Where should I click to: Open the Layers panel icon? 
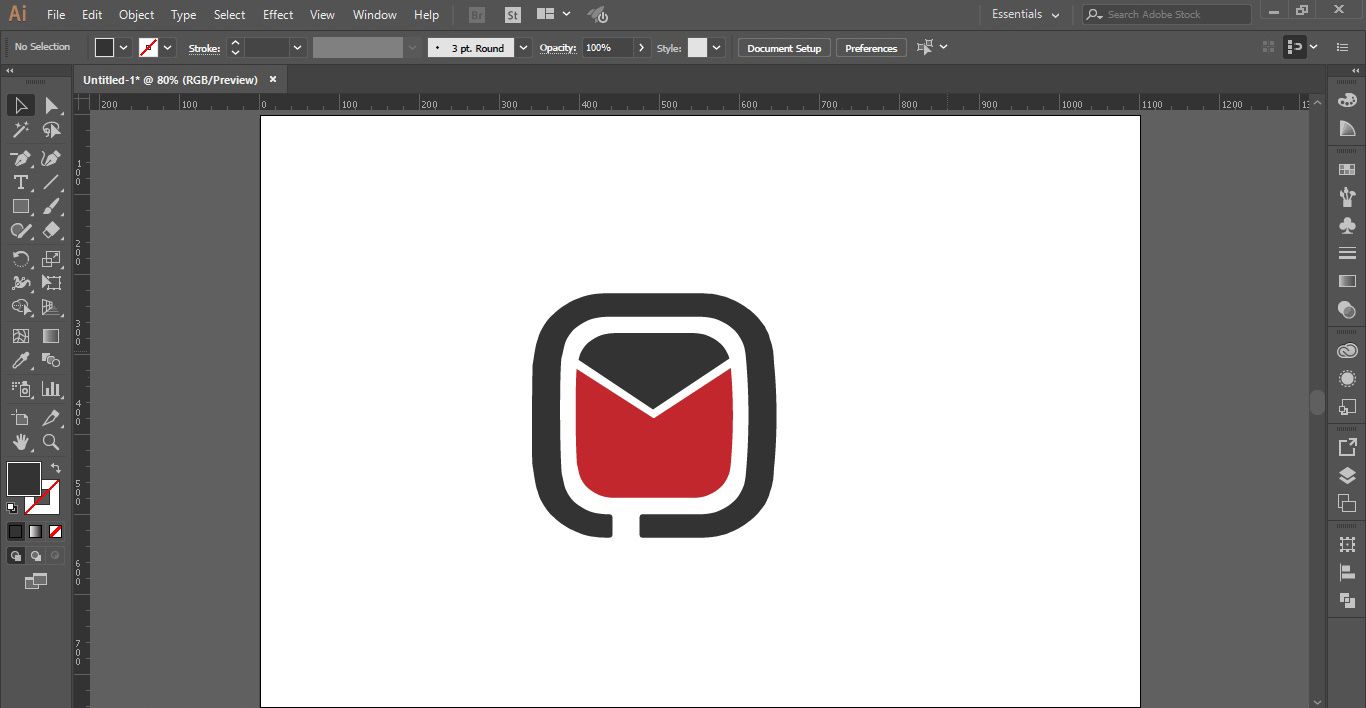(x=1347, y=476)
